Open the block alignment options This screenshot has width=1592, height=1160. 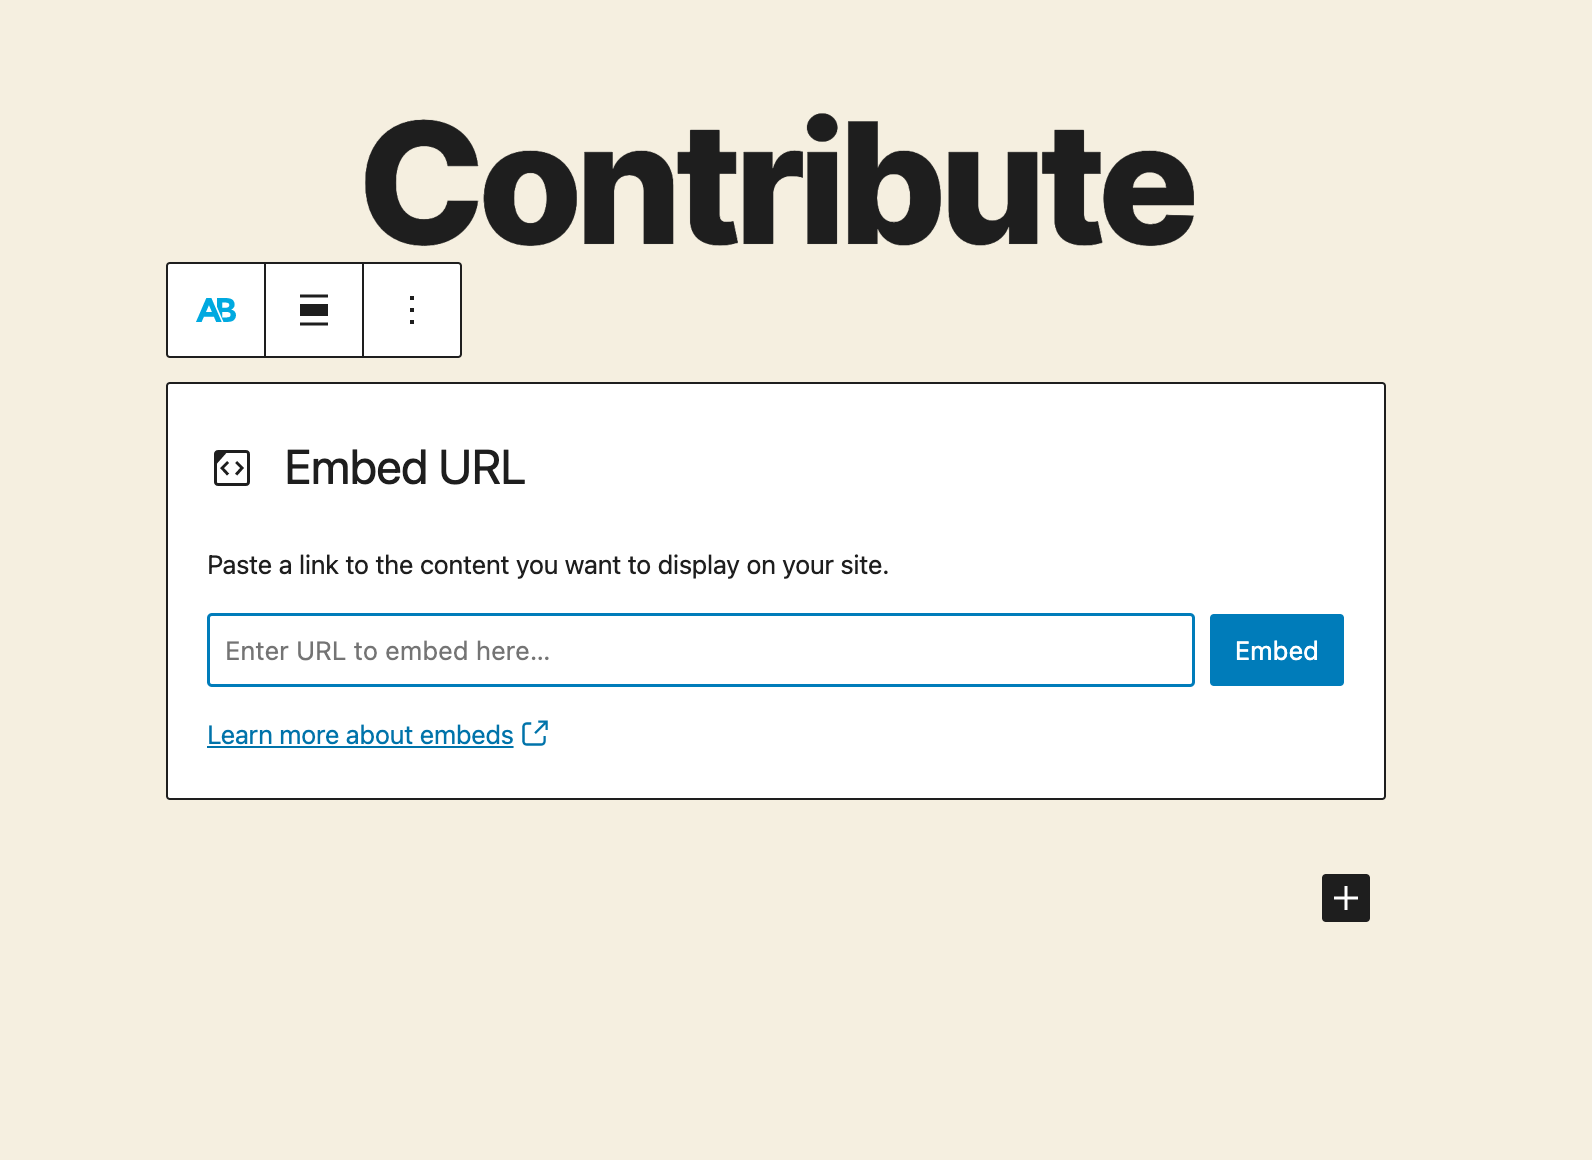coord(314,310)
